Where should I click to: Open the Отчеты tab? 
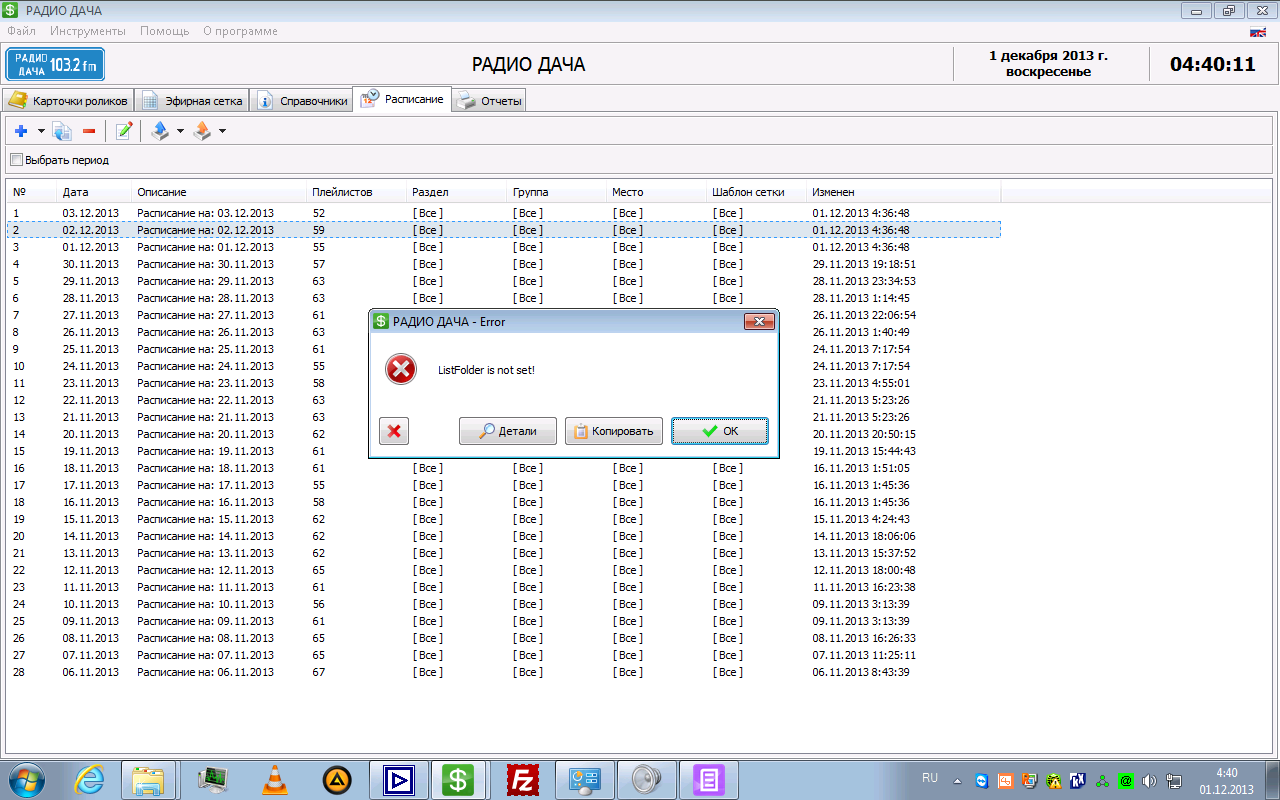coord(488,101)
